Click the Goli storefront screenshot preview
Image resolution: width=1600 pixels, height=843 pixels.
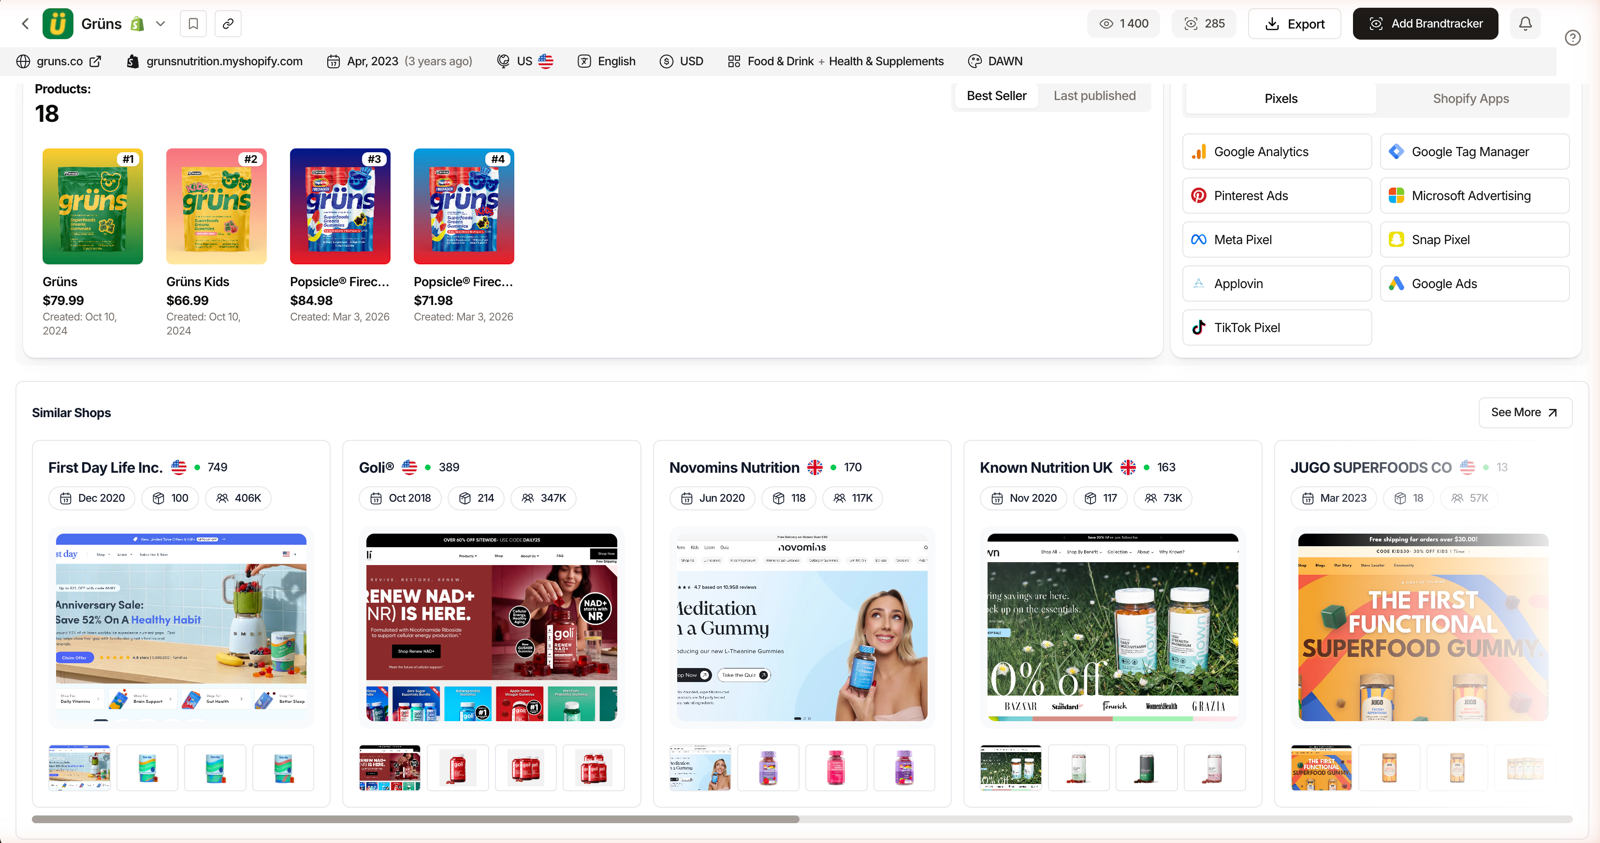[x=492, y=627]
